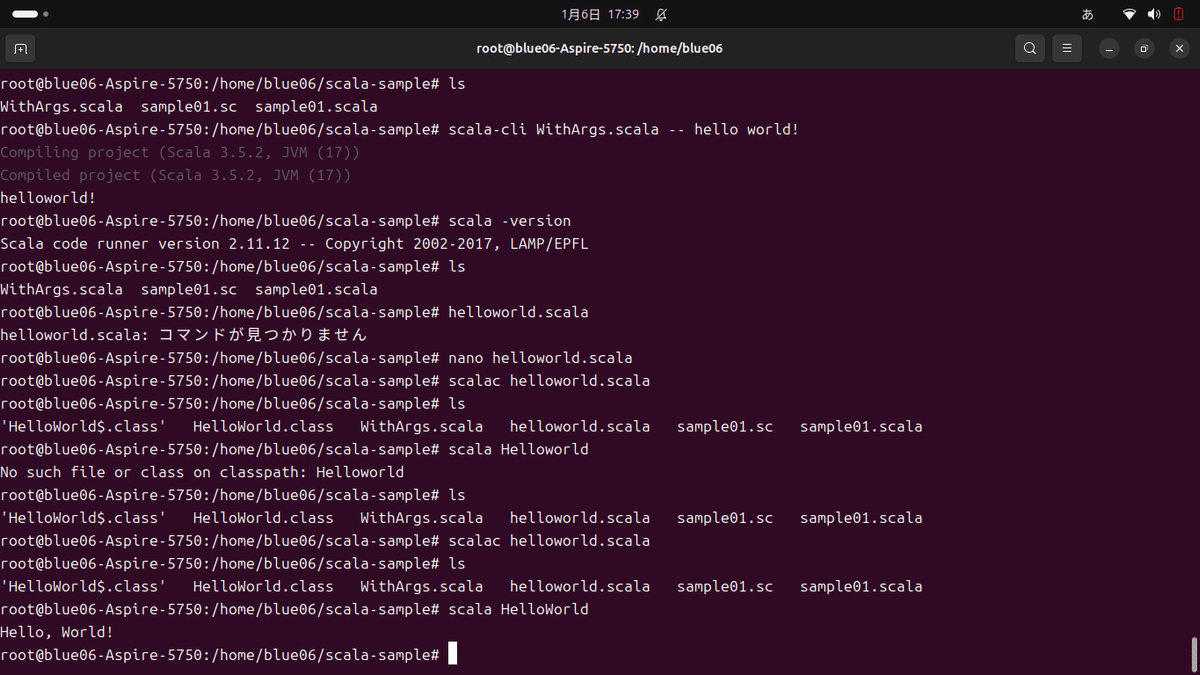Open the terminal search
This screenshot has width=1200, height=675.
1029,48
